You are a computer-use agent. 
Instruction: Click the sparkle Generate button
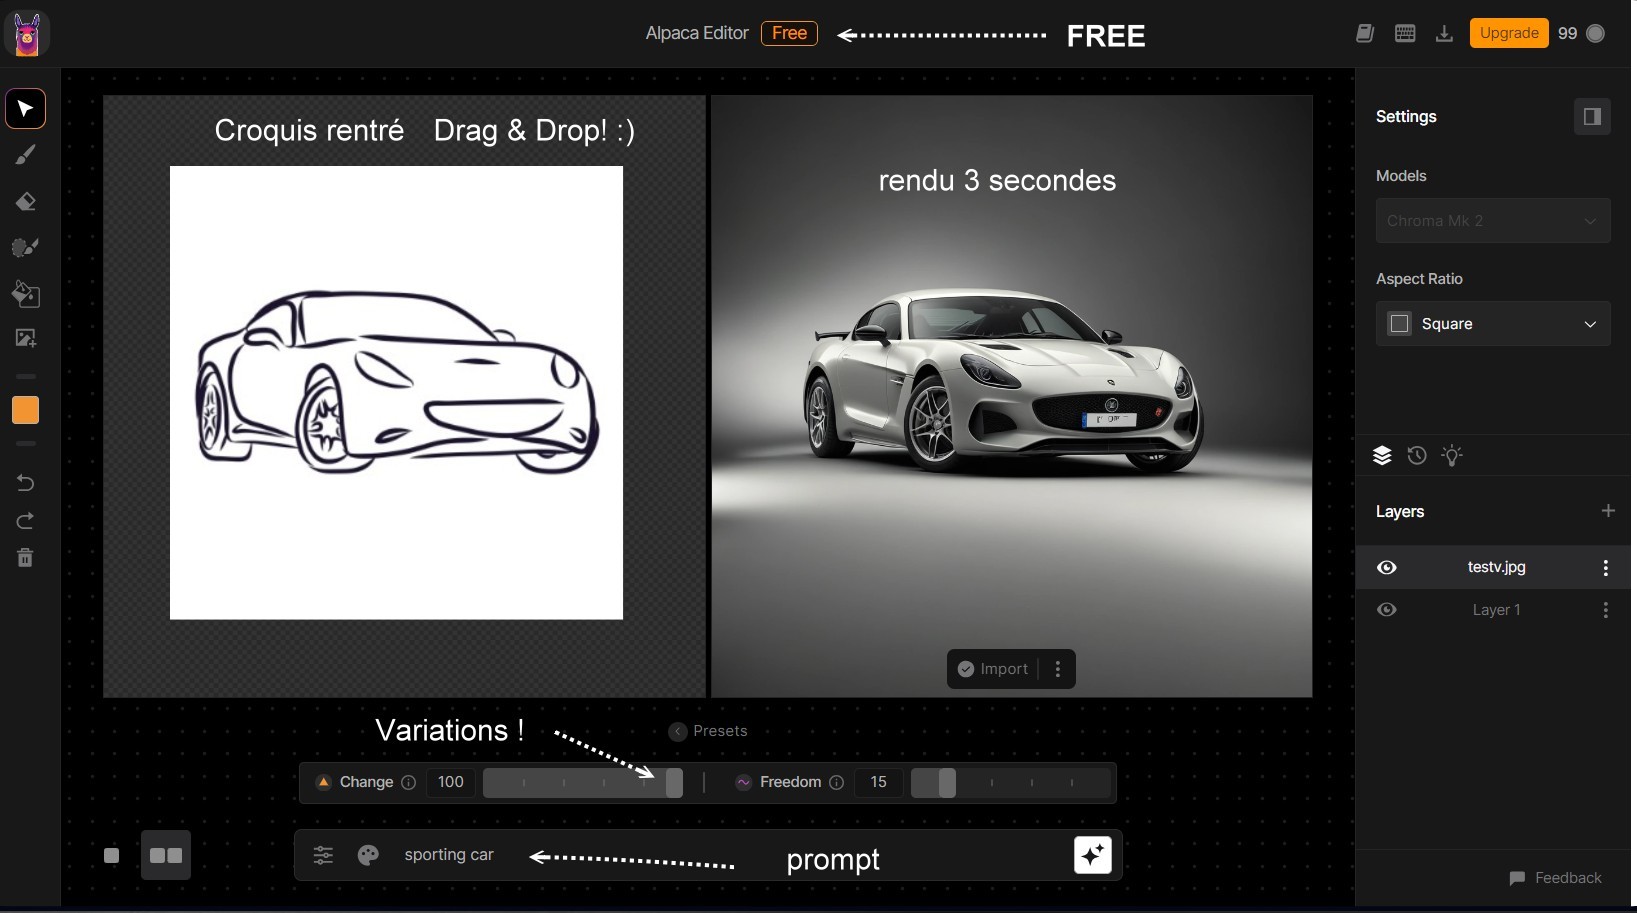click(1092, 855)
